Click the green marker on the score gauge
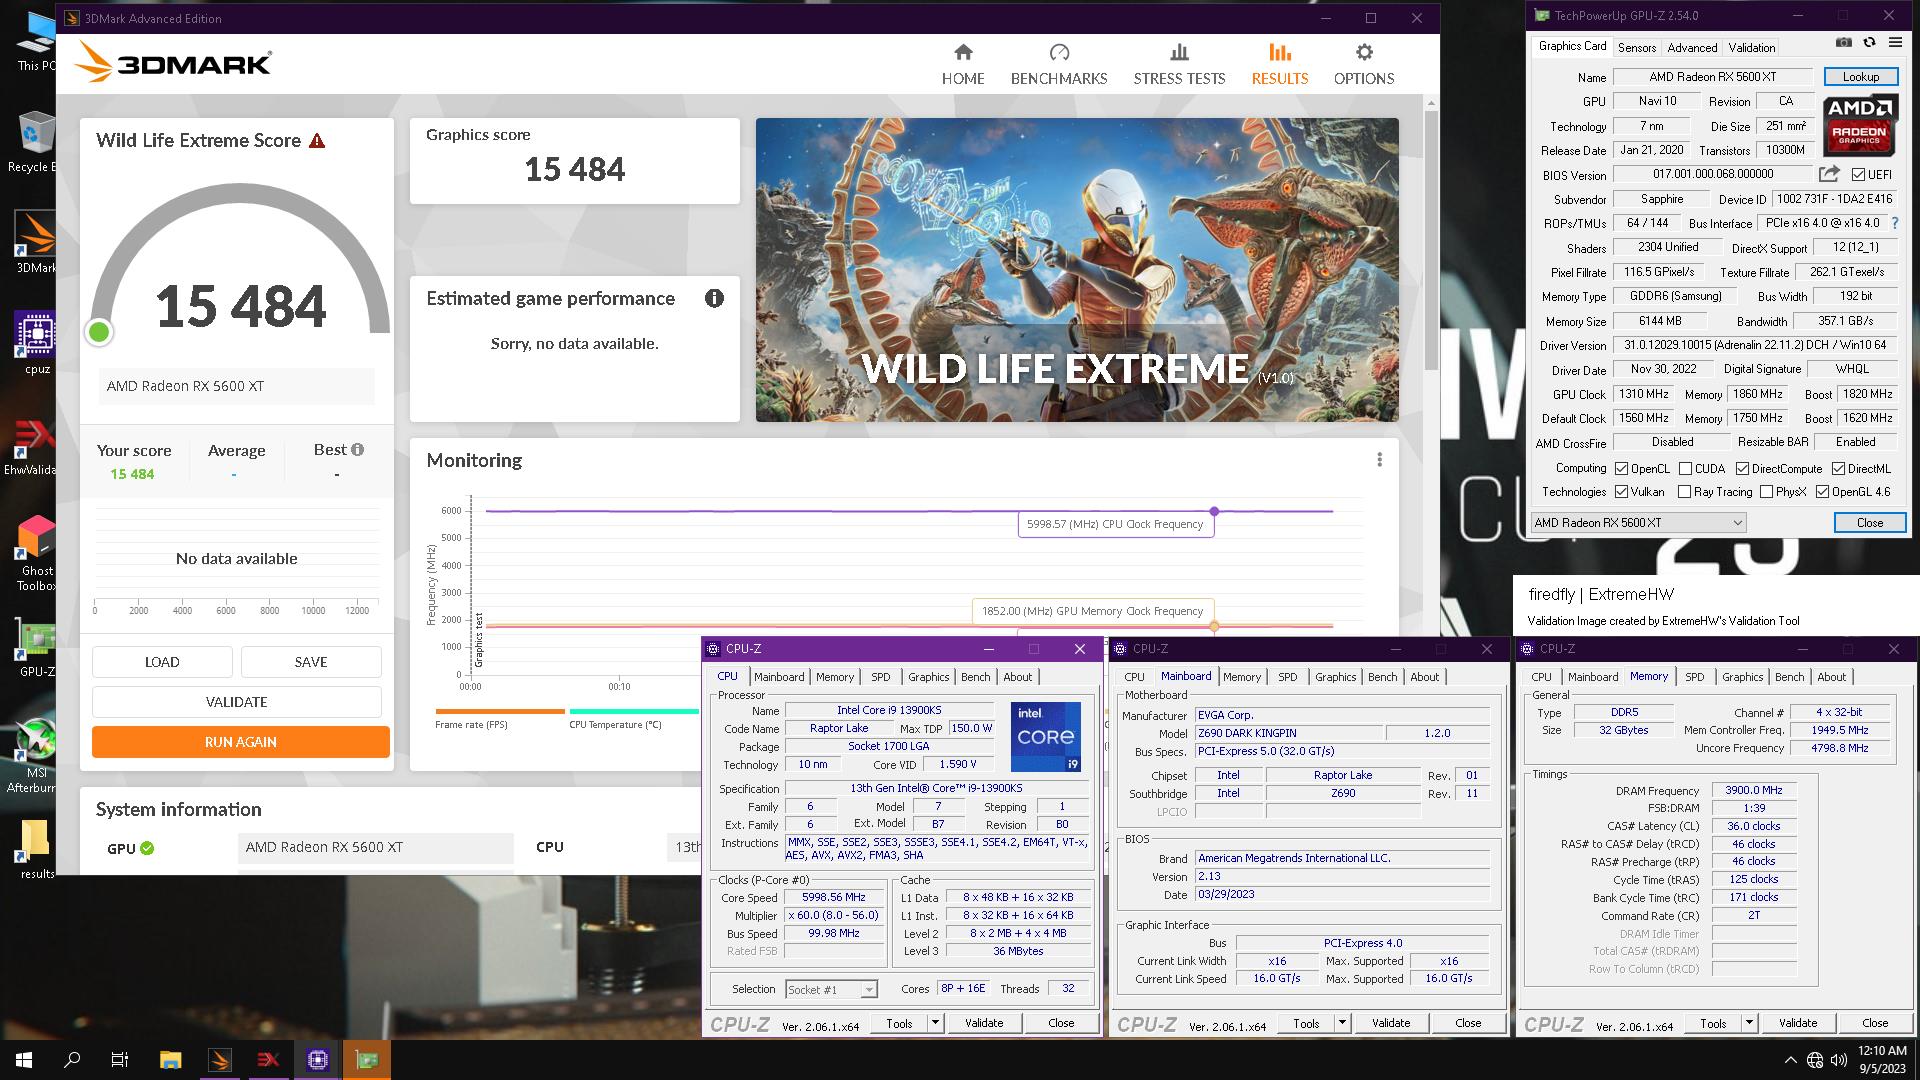This screenshot has width=1920, height=1080. (99, 332)
